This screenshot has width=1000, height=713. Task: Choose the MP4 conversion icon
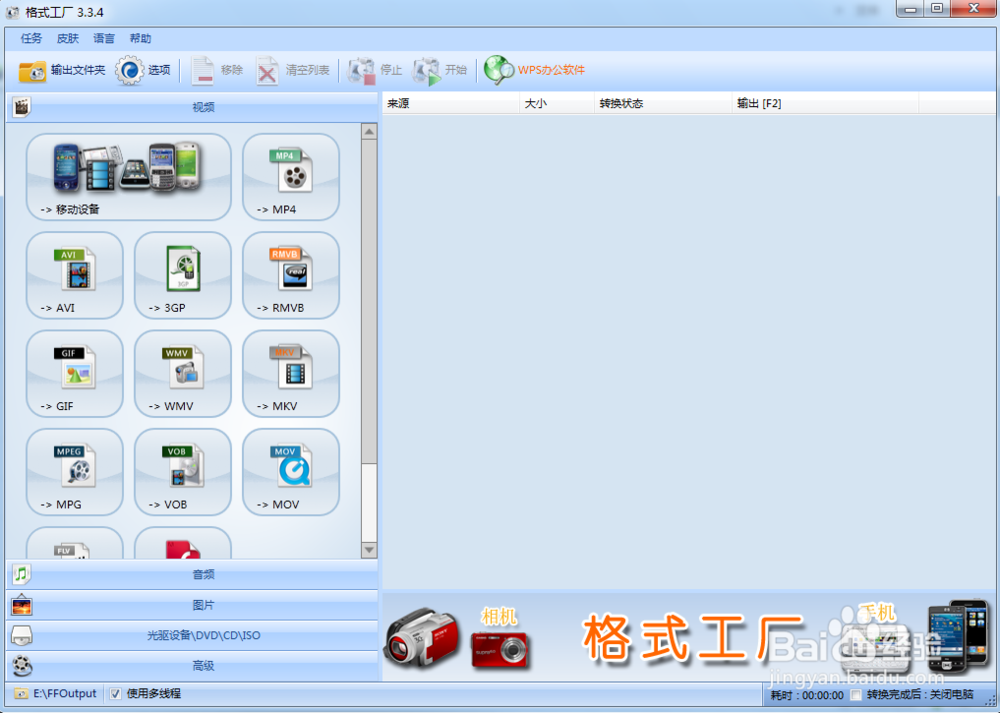[x=291, y=177]
